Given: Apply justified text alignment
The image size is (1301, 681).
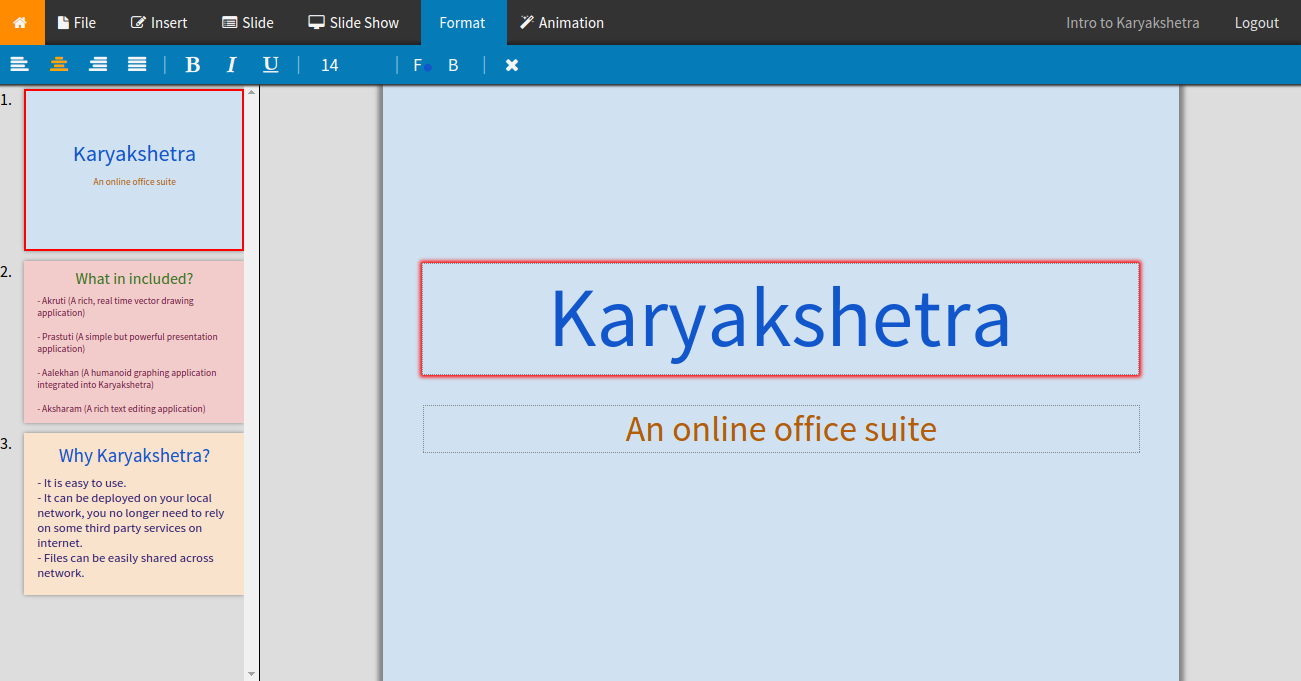Looking at the screenshot, I should click(x=135, y=64).
